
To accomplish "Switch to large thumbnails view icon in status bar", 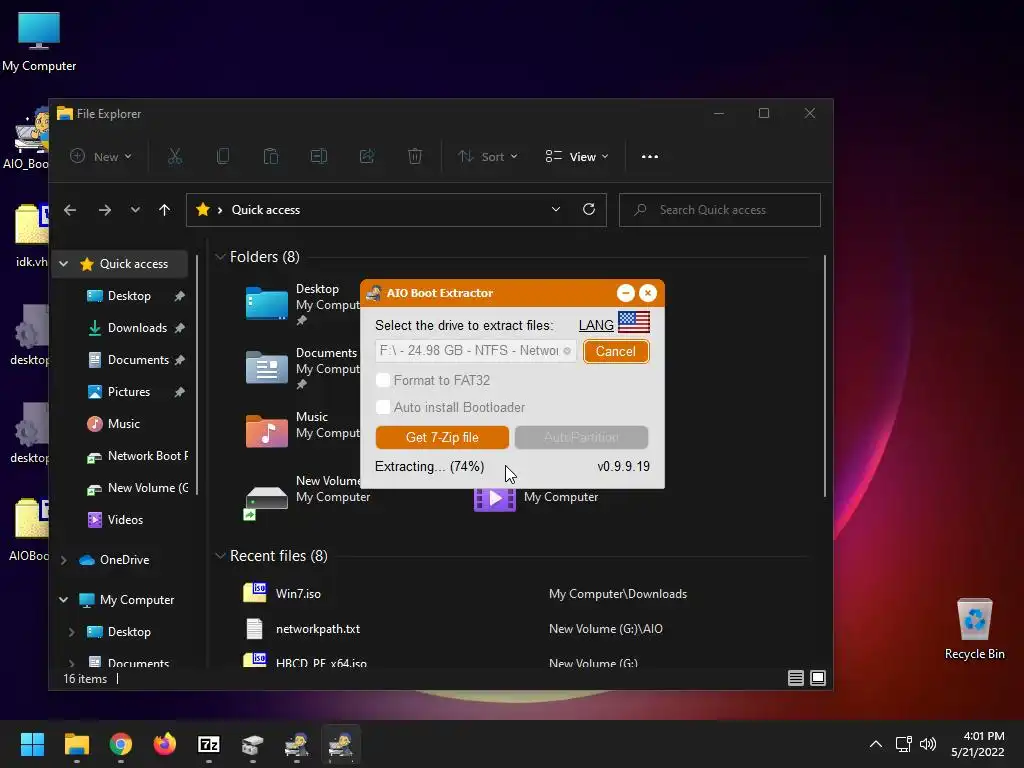I will click(818, 678).
